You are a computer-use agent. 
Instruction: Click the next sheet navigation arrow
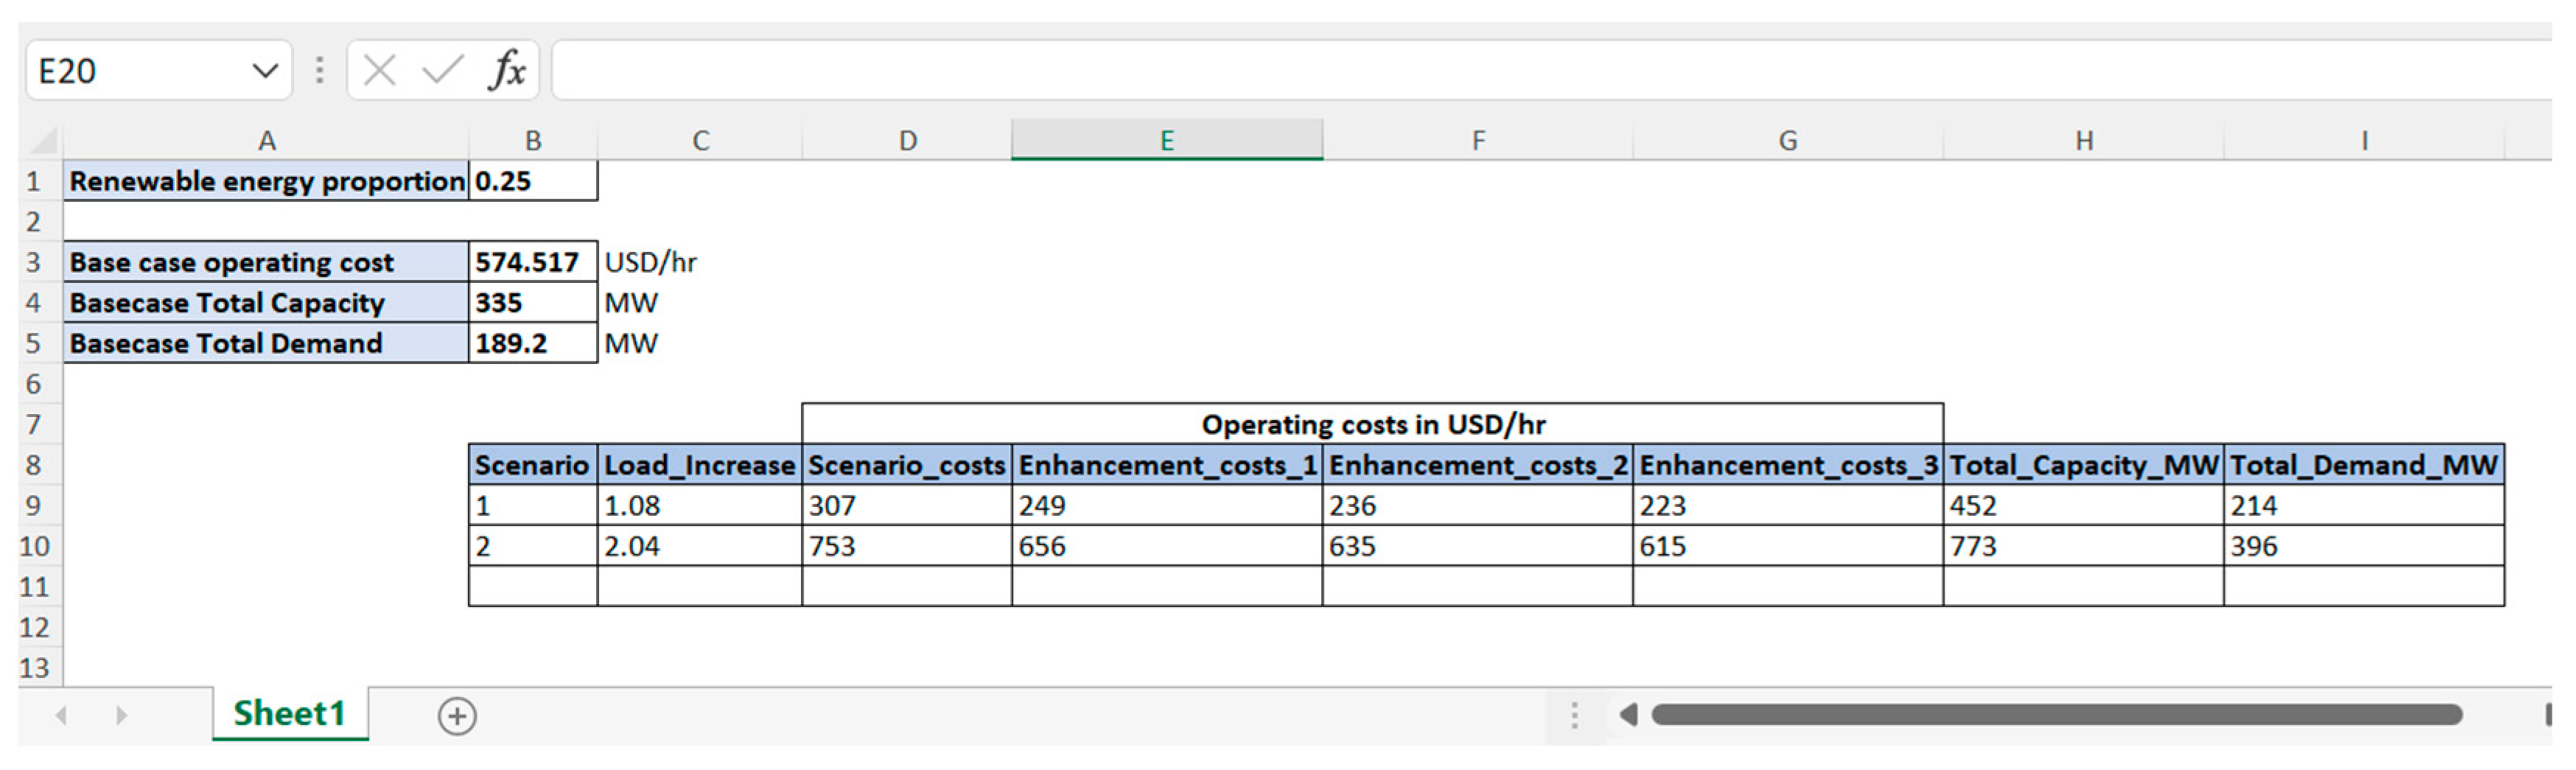pos(122,716)
